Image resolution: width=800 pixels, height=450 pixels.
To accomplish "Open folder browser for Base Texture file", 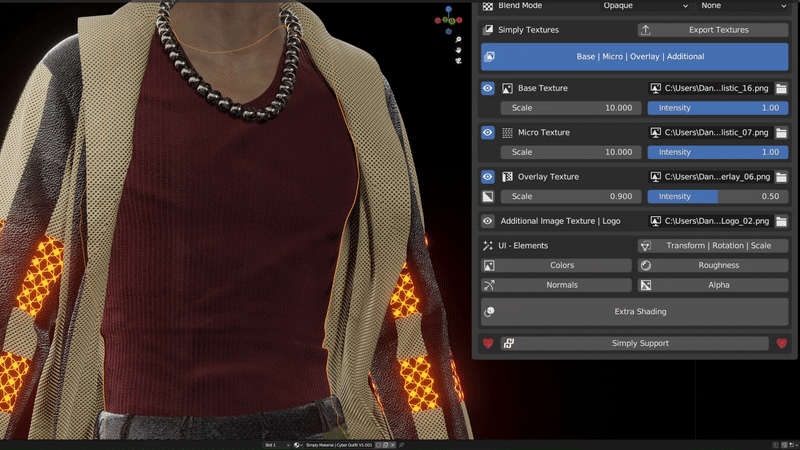I will click(x=781, y=89).
